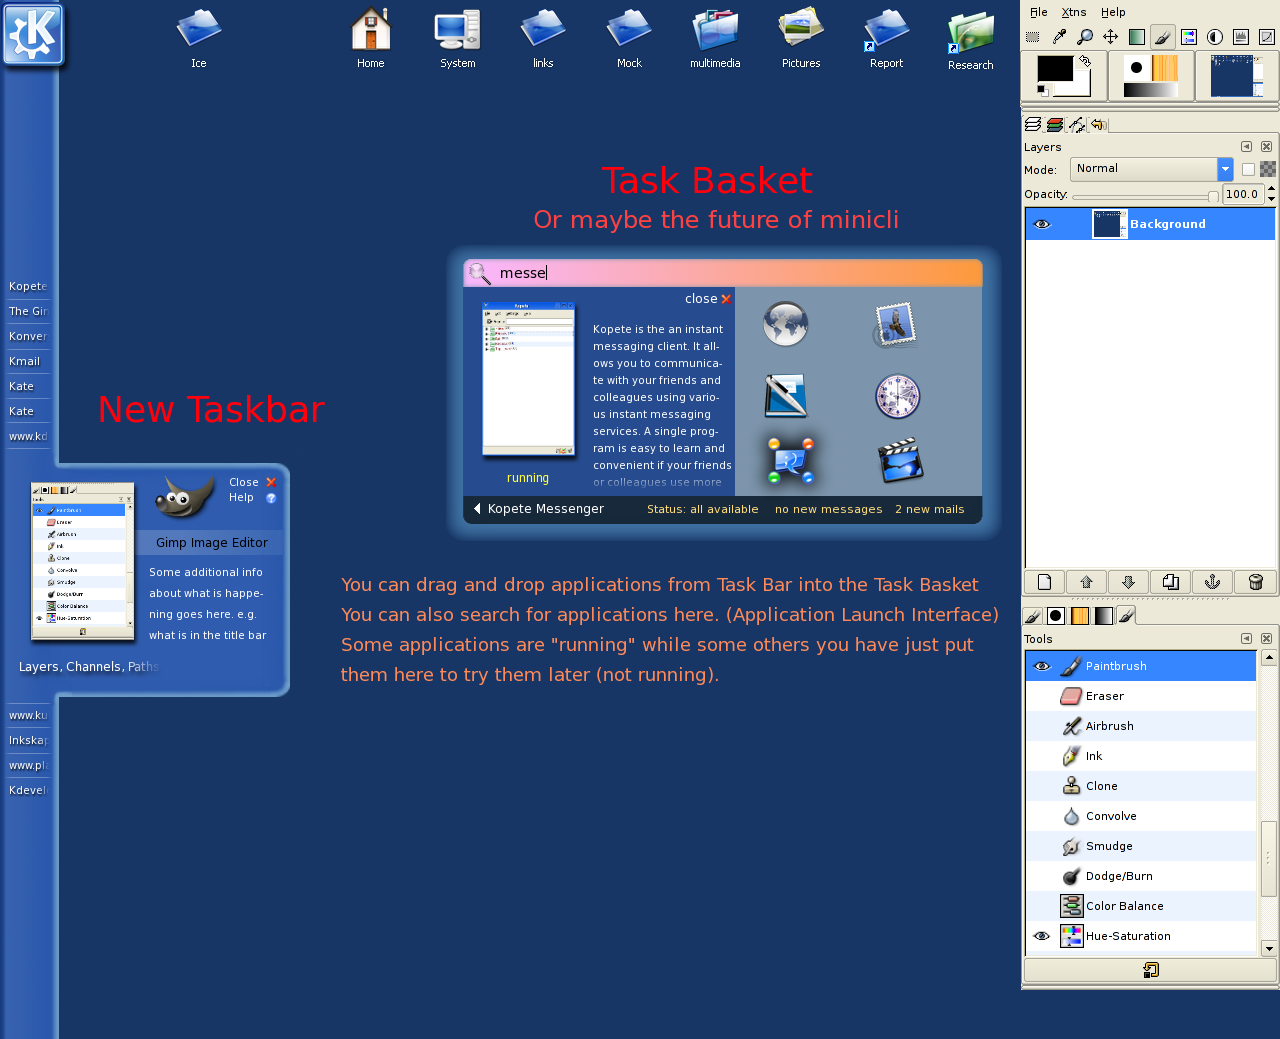This screenshot has height=1039, width=1280.
Task: Create a new layer
Action: [1045, 582]
